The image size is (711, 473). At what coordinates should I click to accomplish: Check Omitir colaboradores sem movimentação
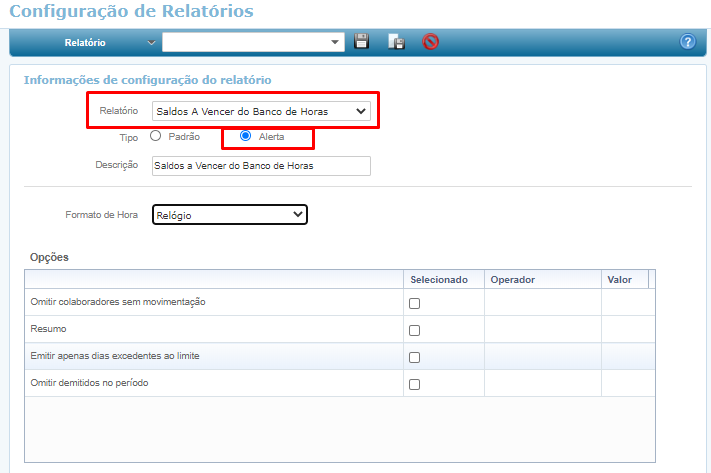point(414,303)
